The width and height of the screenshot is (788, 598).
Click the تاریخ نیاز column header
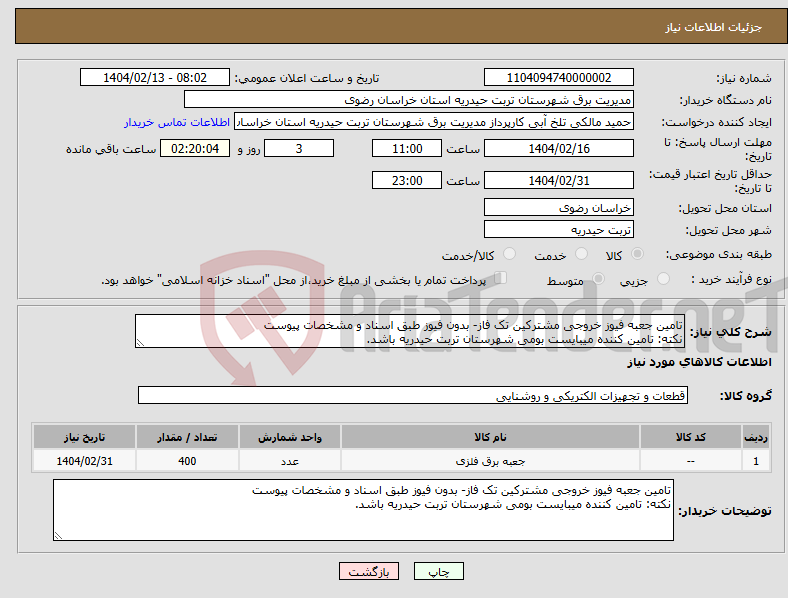coord(84,437)
